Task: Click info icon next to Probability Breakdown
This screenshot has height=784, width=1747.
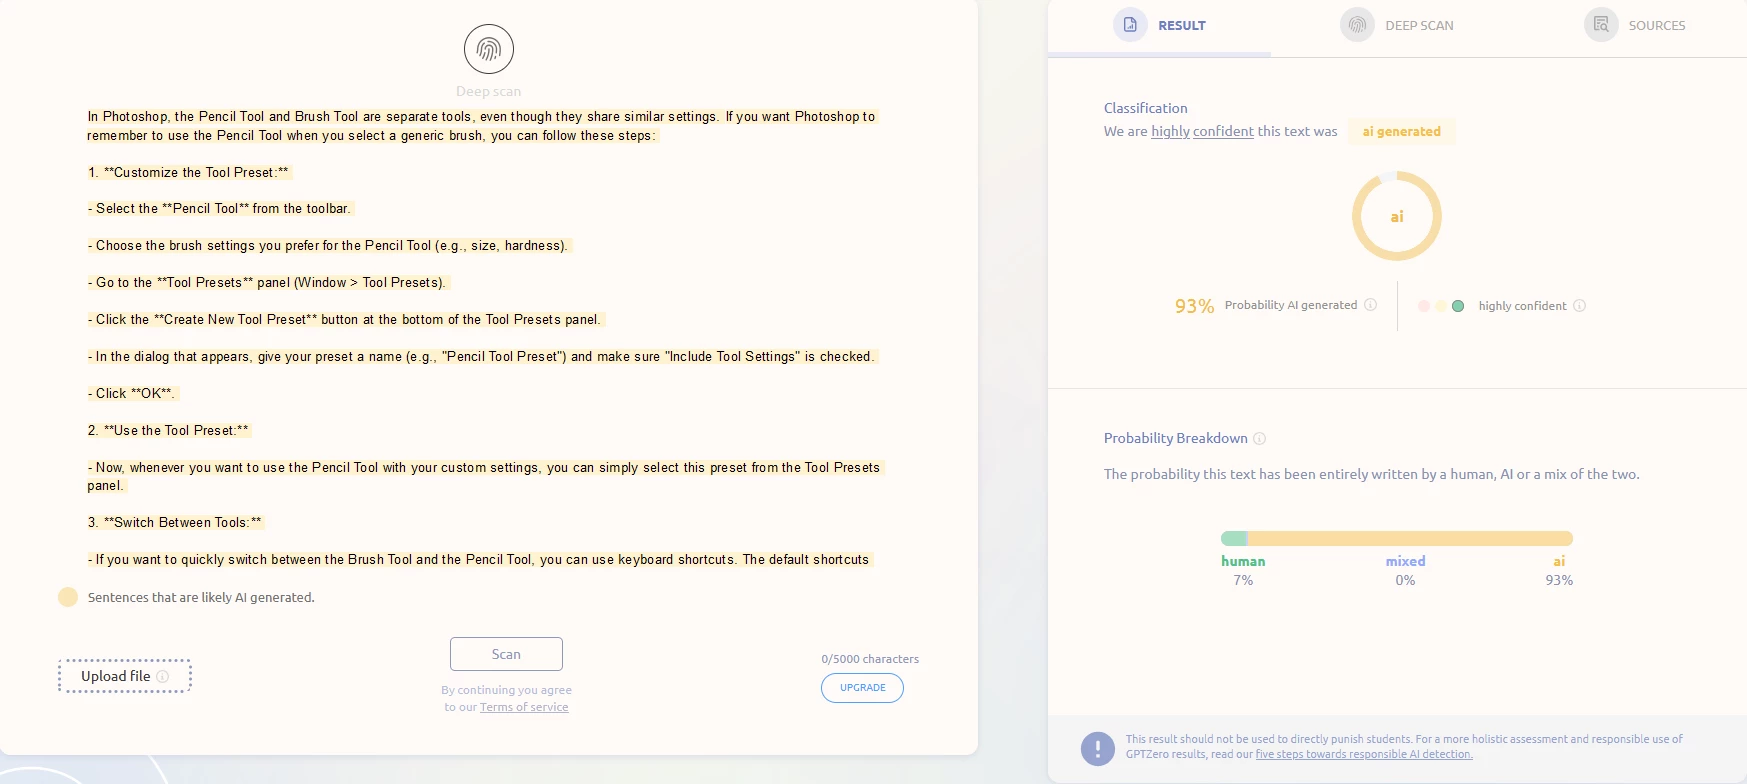Action: [1260, 438]
